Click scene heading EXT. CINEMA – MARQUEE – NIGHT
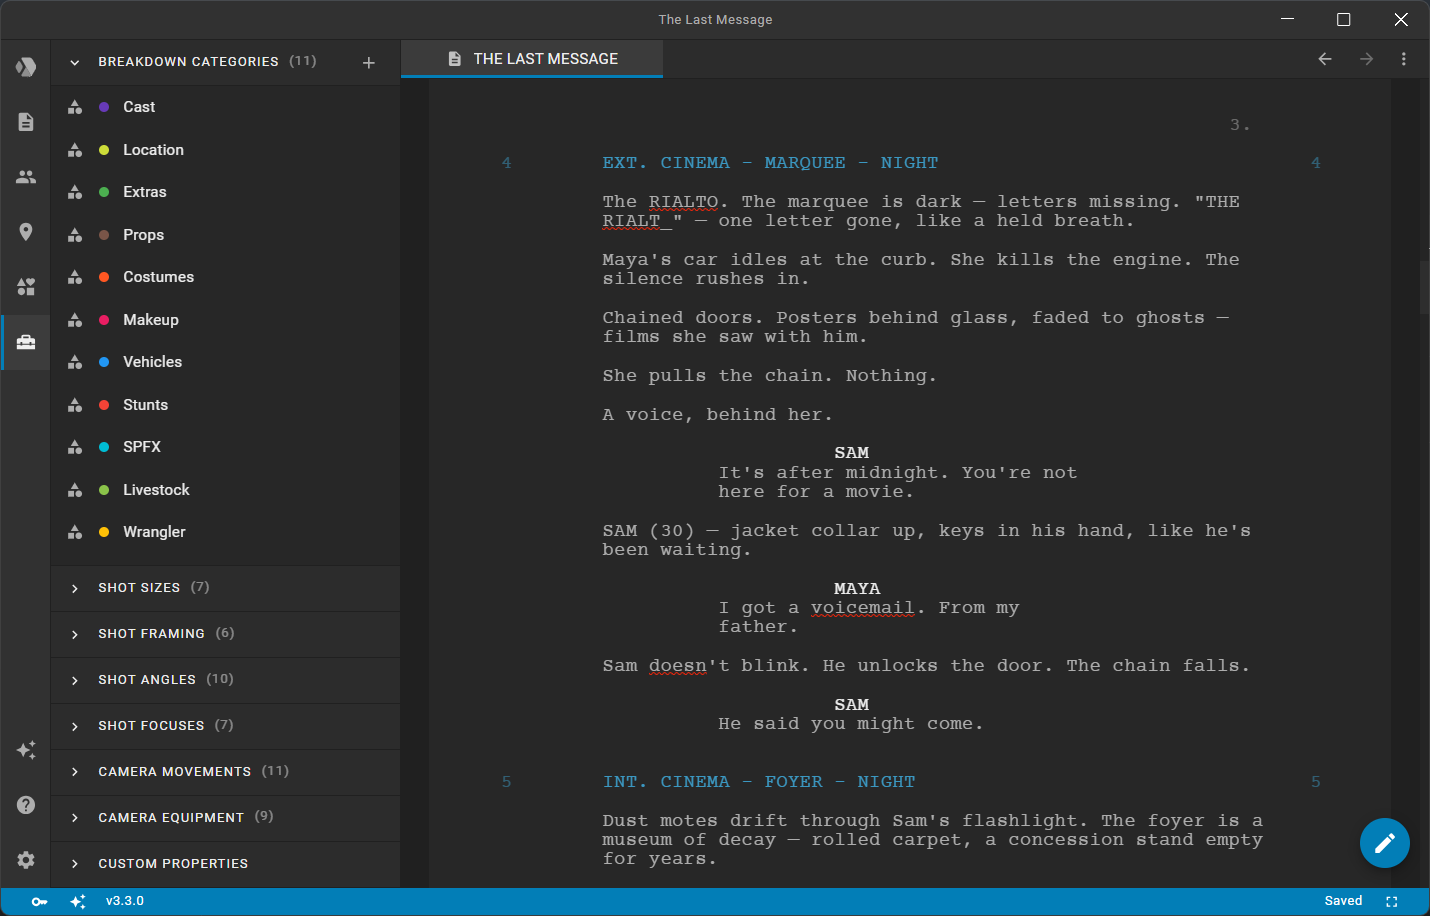This screenshot has height=916, width=1430. click(770, 163)
